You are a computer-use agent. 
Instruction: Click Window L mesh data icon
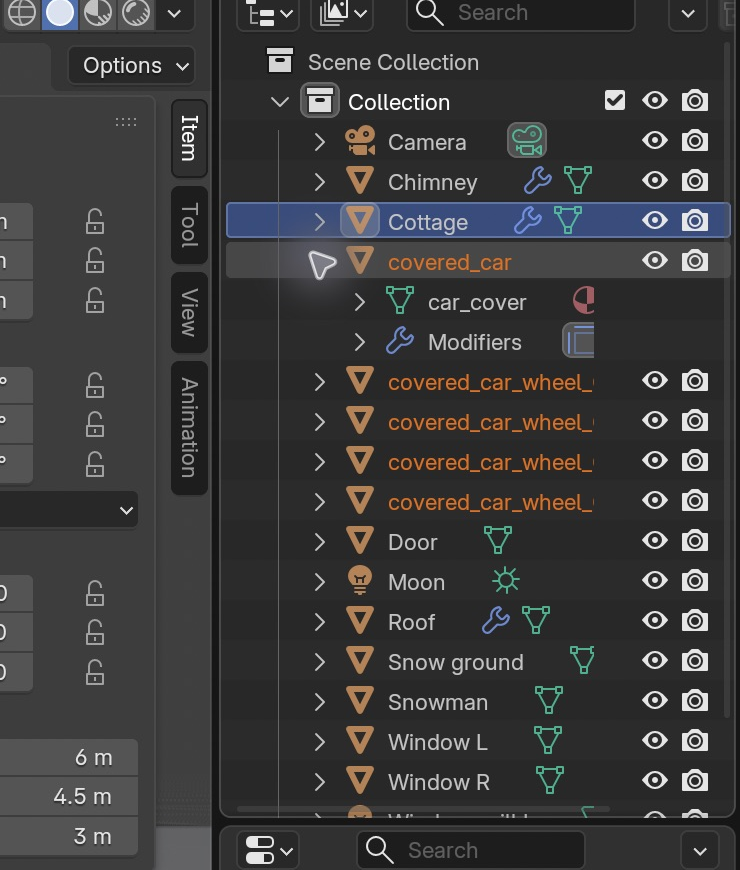coord(548,740)
